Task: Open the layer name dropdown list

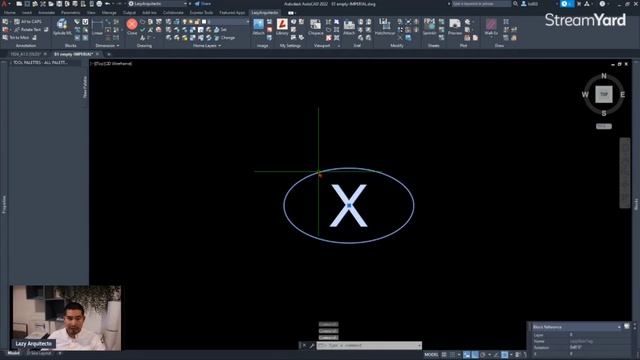Action: [x=247, y=22]
